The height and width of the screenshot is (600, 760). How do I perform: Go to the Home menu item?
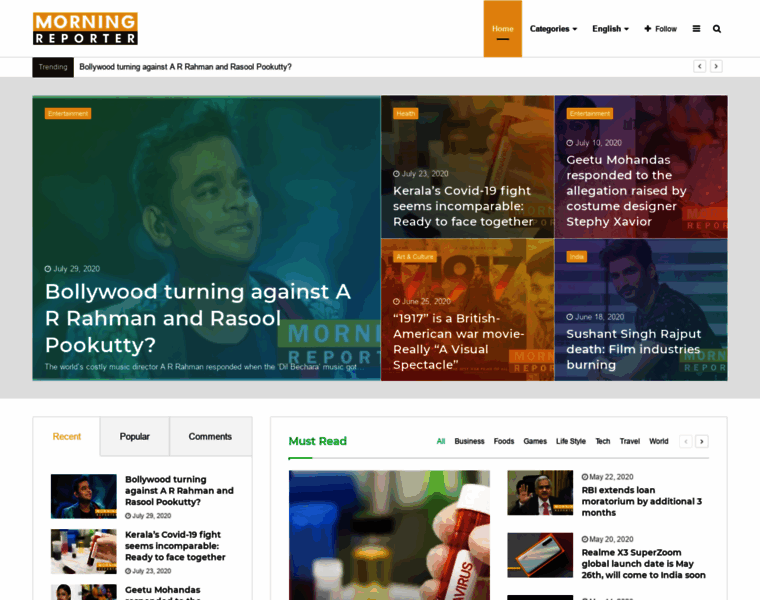click(503, 29)
